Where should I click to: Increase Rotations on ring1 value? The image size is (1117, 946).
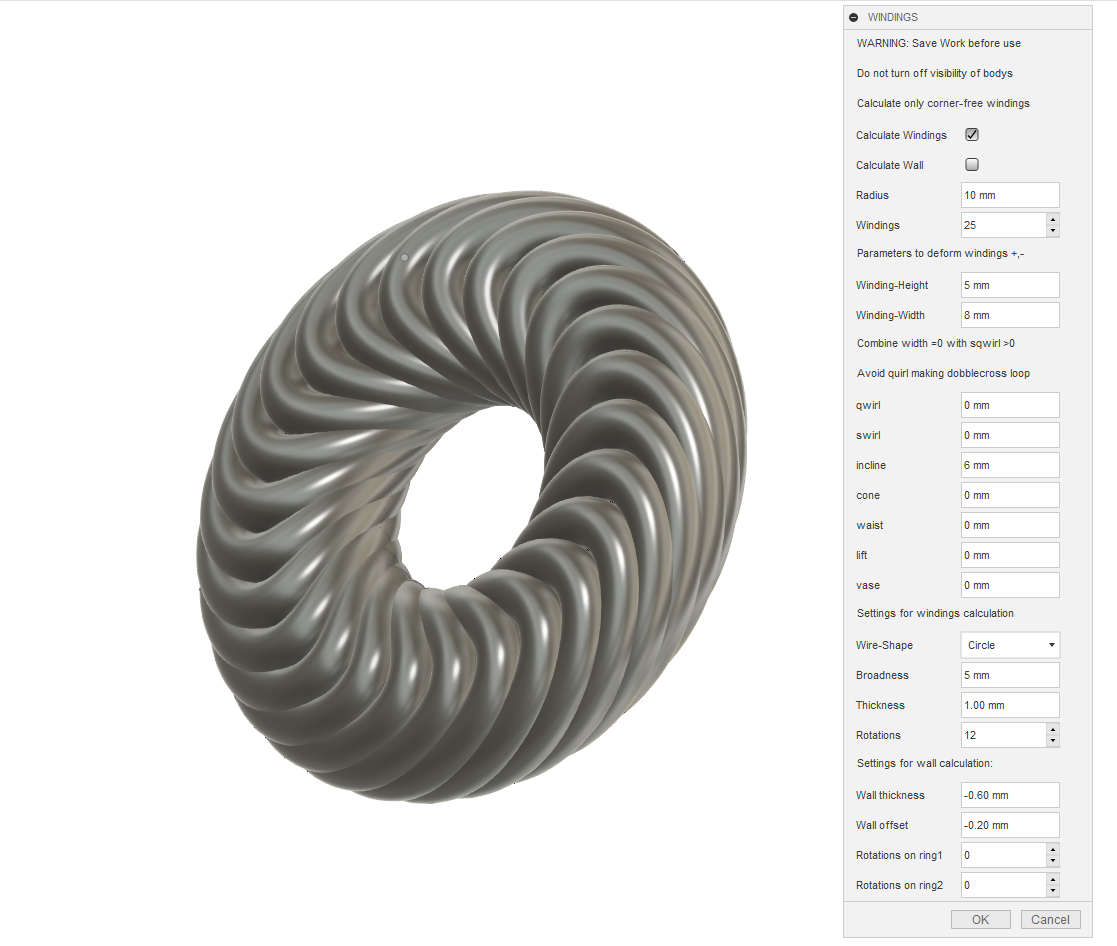pos(1053,849)
